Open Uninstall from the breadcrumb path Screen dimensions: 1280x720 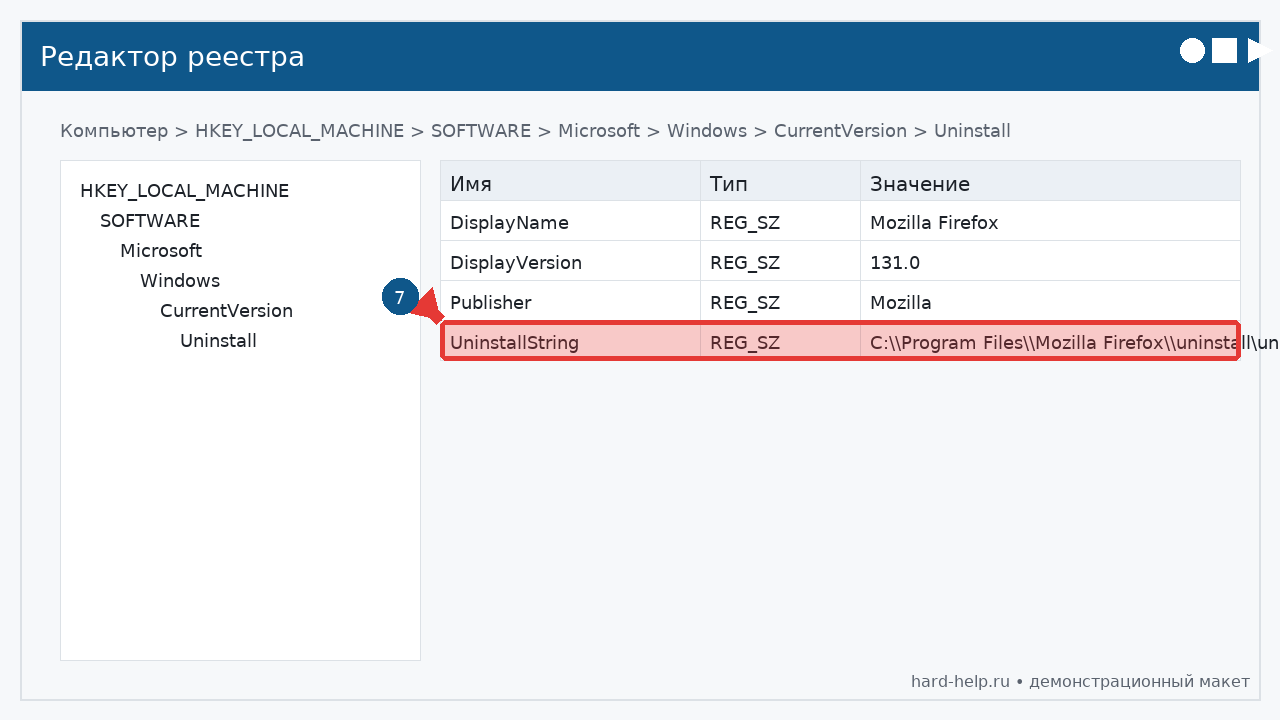click(971, 131)
